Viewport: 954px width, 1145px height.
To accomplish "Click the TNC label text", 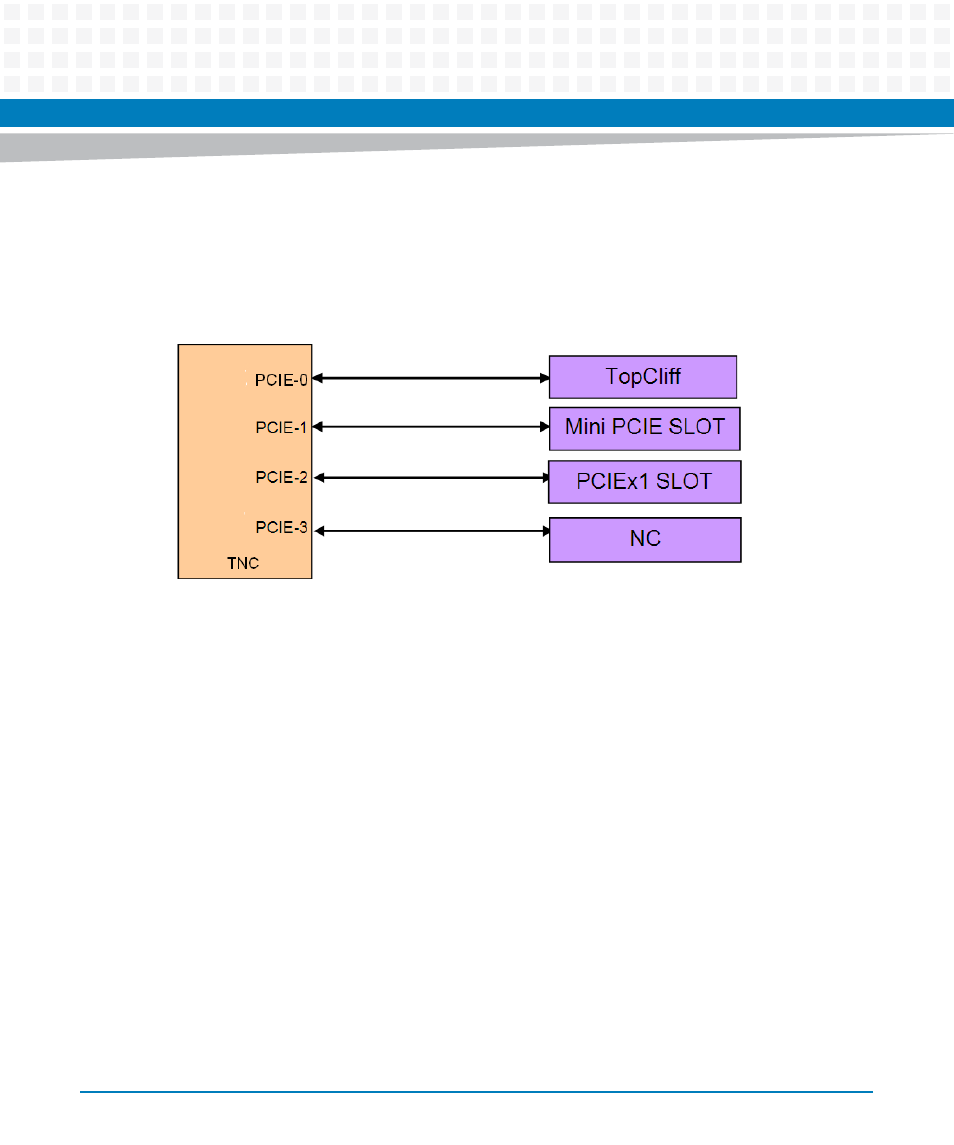I will coord(243,563).
